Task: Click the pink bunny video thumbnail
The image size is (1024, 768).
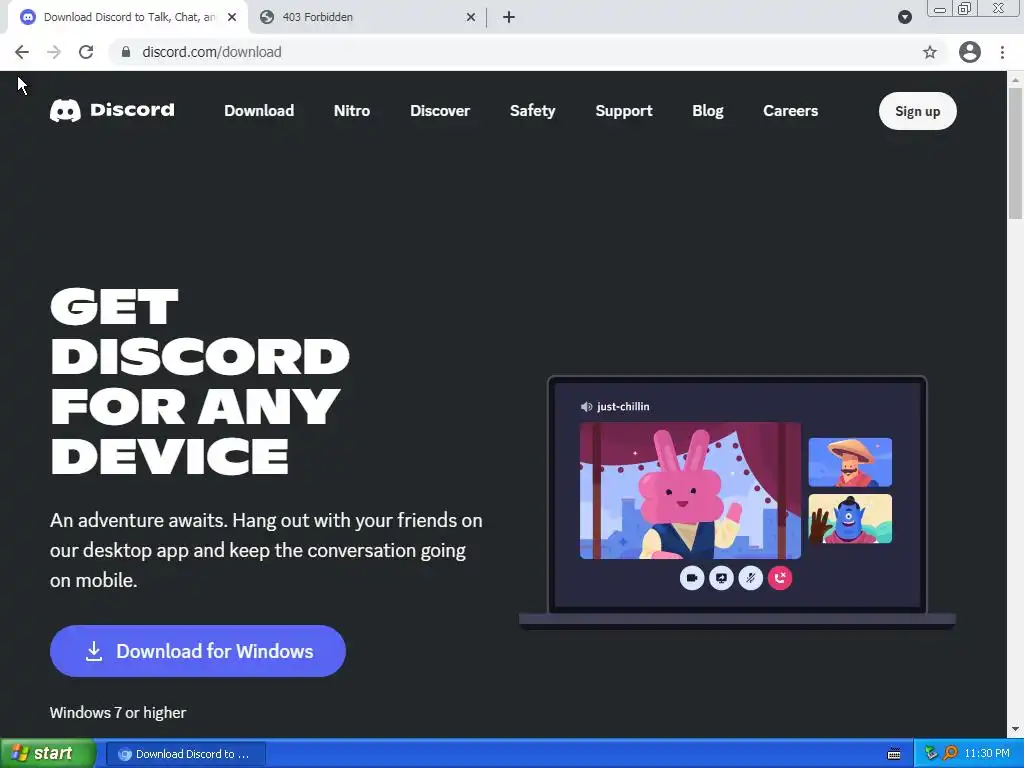Action: point(690,490)
